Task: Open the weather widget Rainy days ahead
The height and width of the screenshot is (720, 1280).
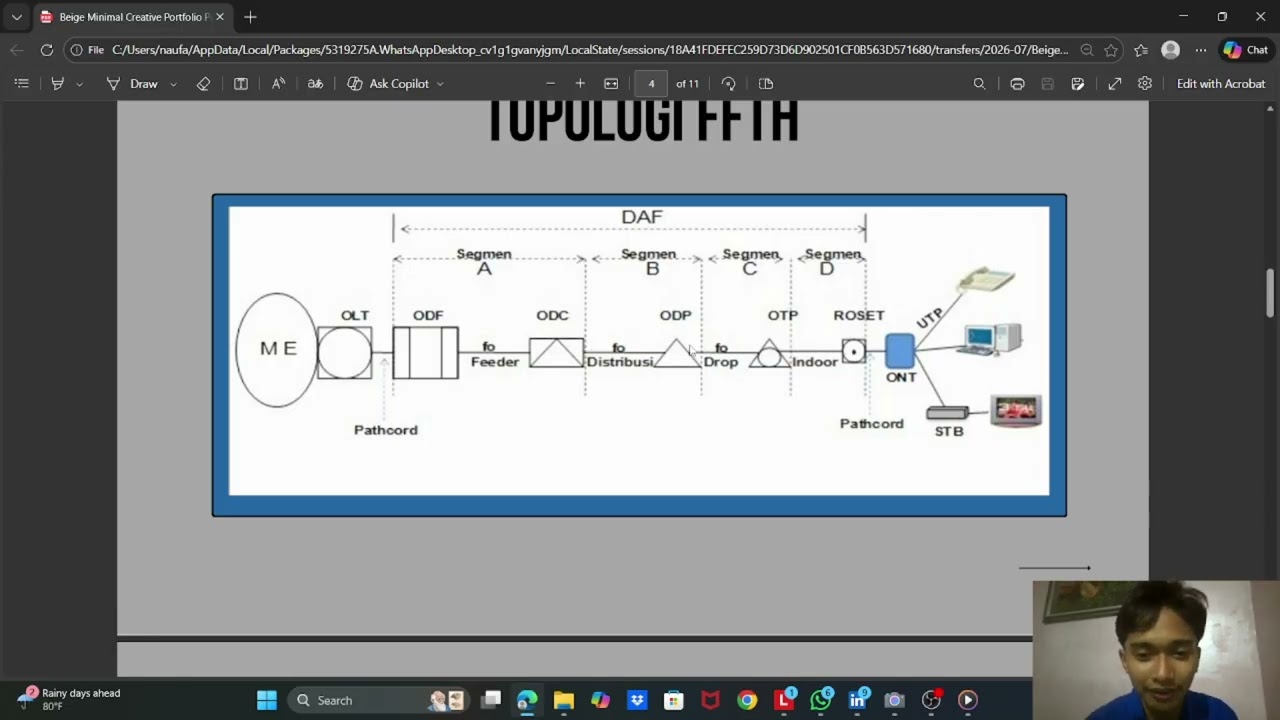Action: [70, 699]
